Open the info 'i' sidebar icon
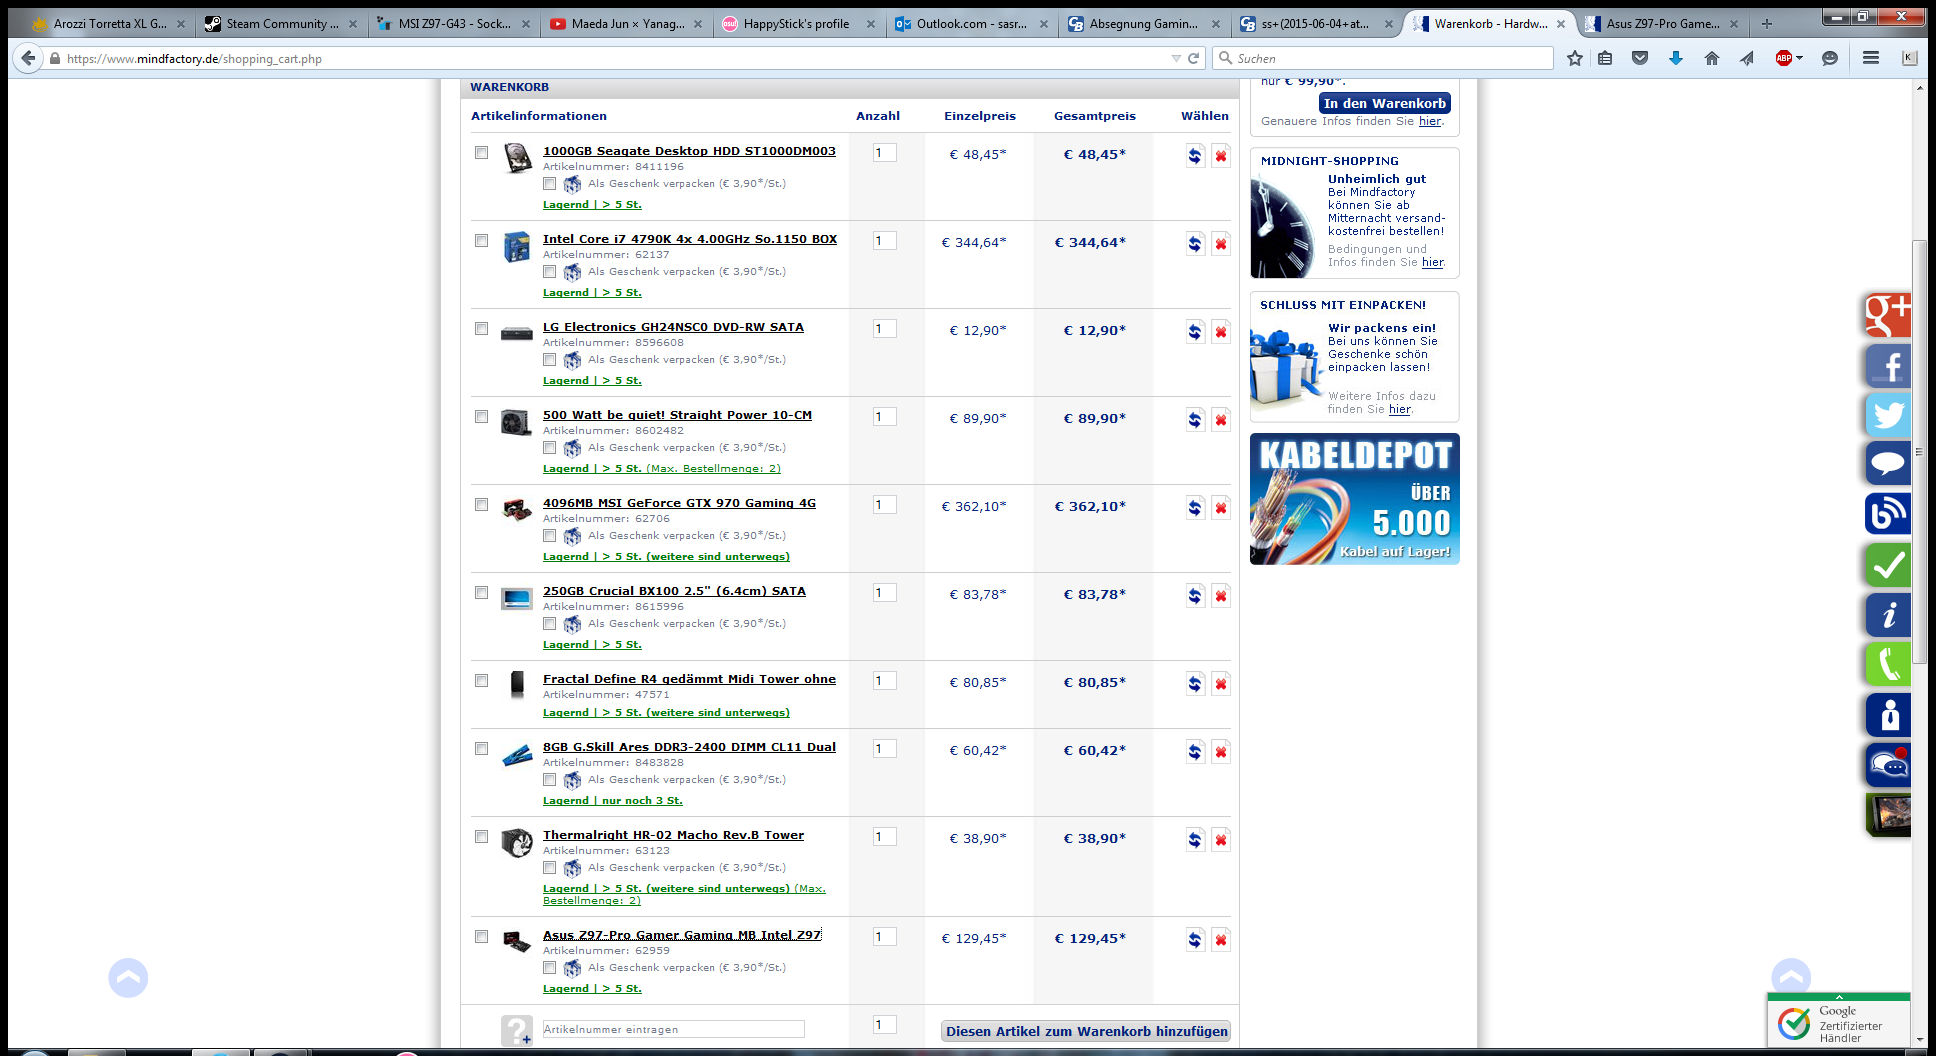 point(1888,615)
